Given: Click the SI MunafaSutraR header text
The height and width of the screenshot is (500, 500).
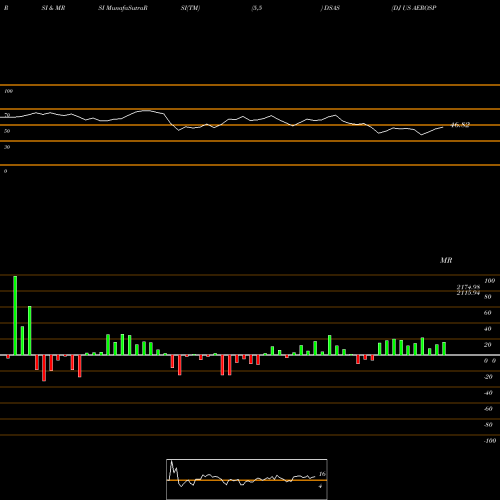Looking at the screenshot, I should tap(123, 8).
